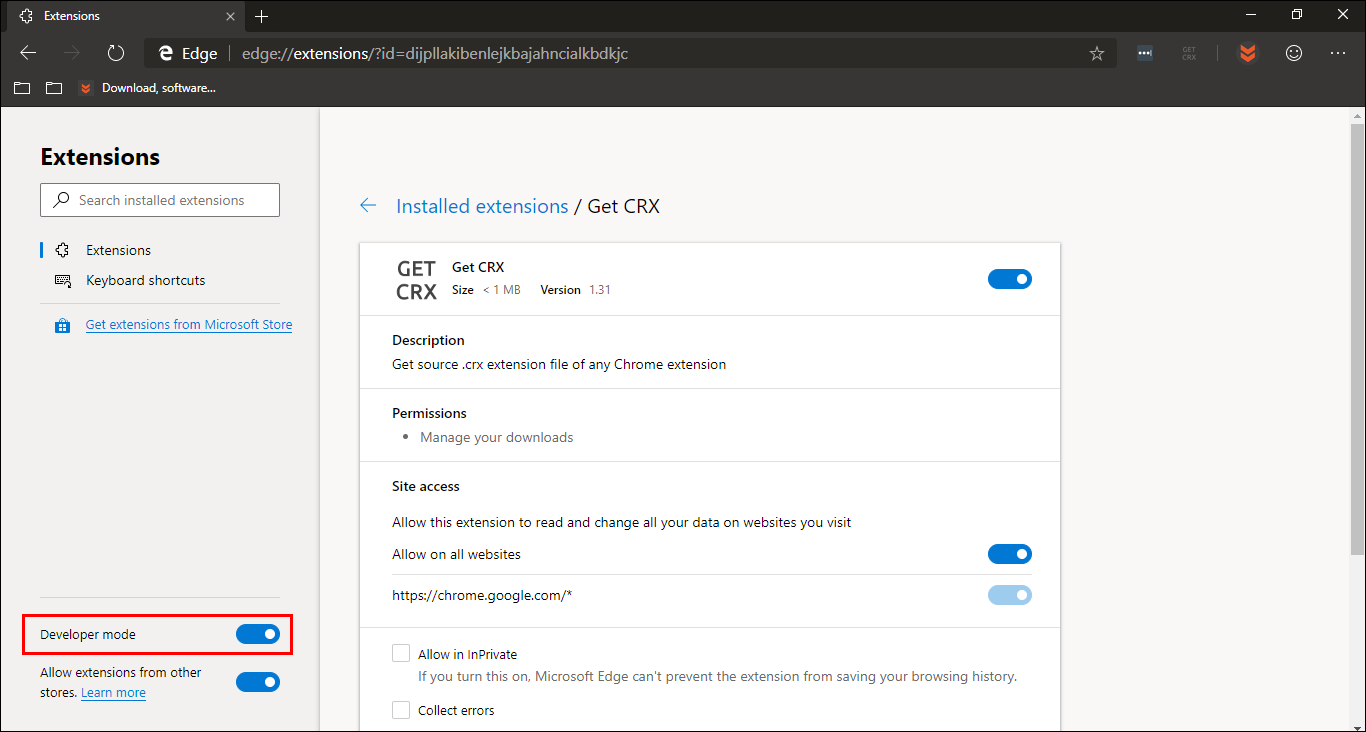Toggle the chrome.google.com site access switch
Viewport: 1366px width, 732px height.
pyautogui.click(x=1010, y=595)
